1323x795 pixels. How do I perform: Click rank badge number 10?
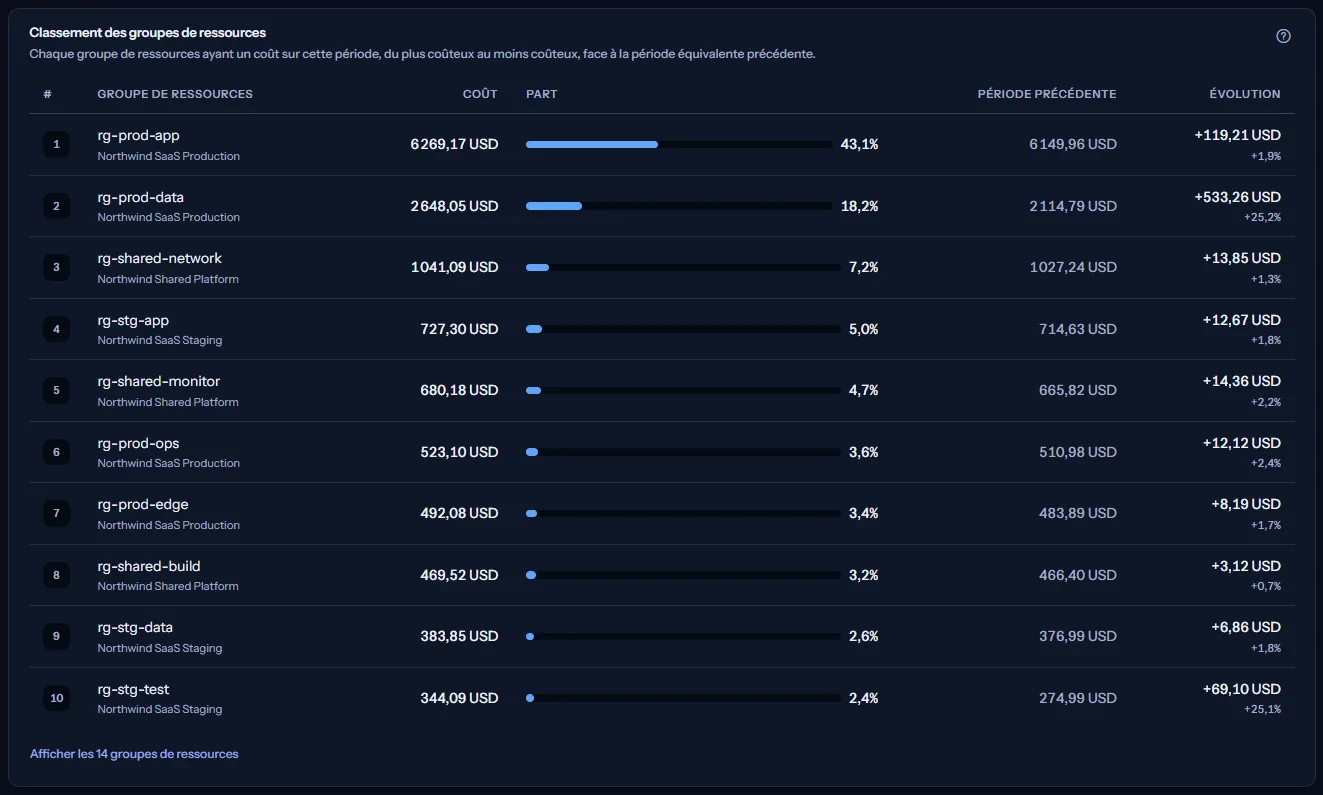(x=56, y=698)
